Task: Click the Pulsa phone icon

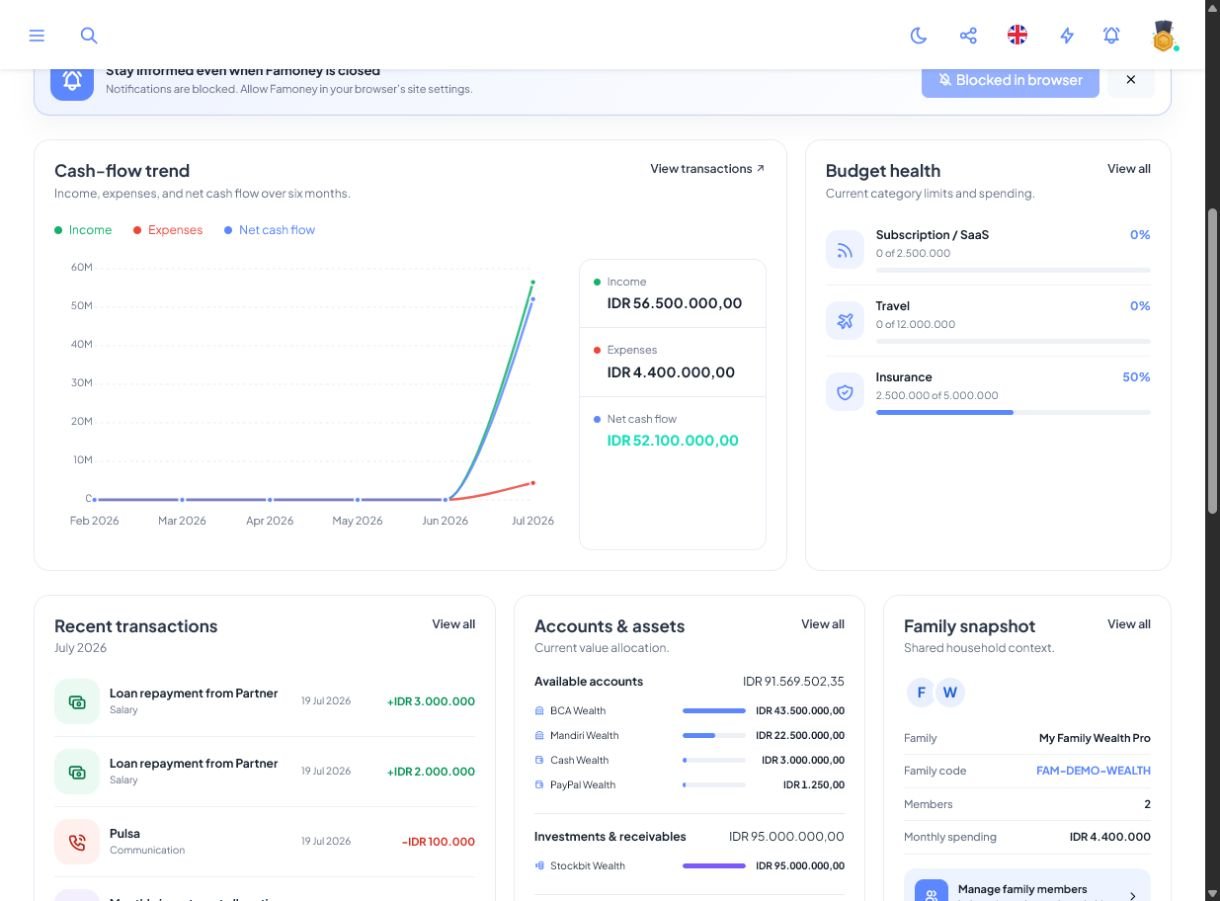Action: [77, 842]
